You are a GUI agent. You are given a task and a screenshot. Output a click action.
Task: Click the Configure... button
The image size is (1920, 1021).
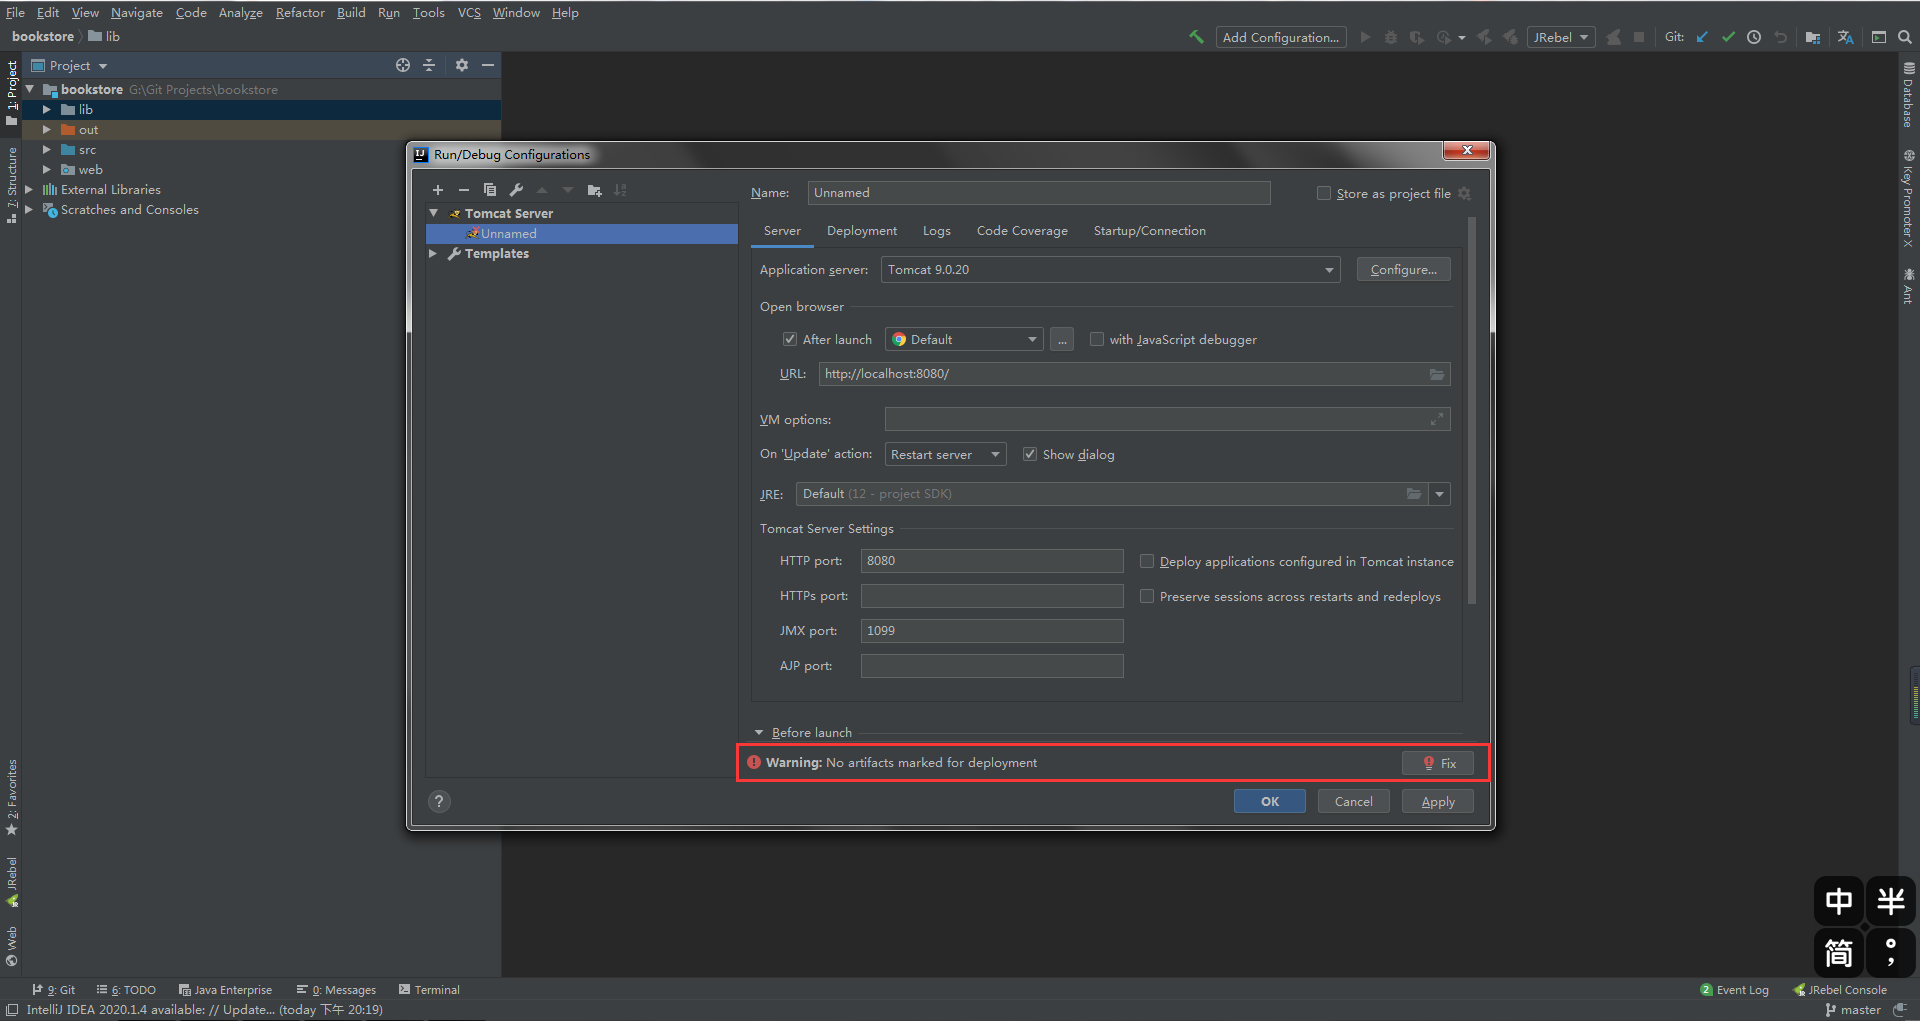tap(1404, 270)
